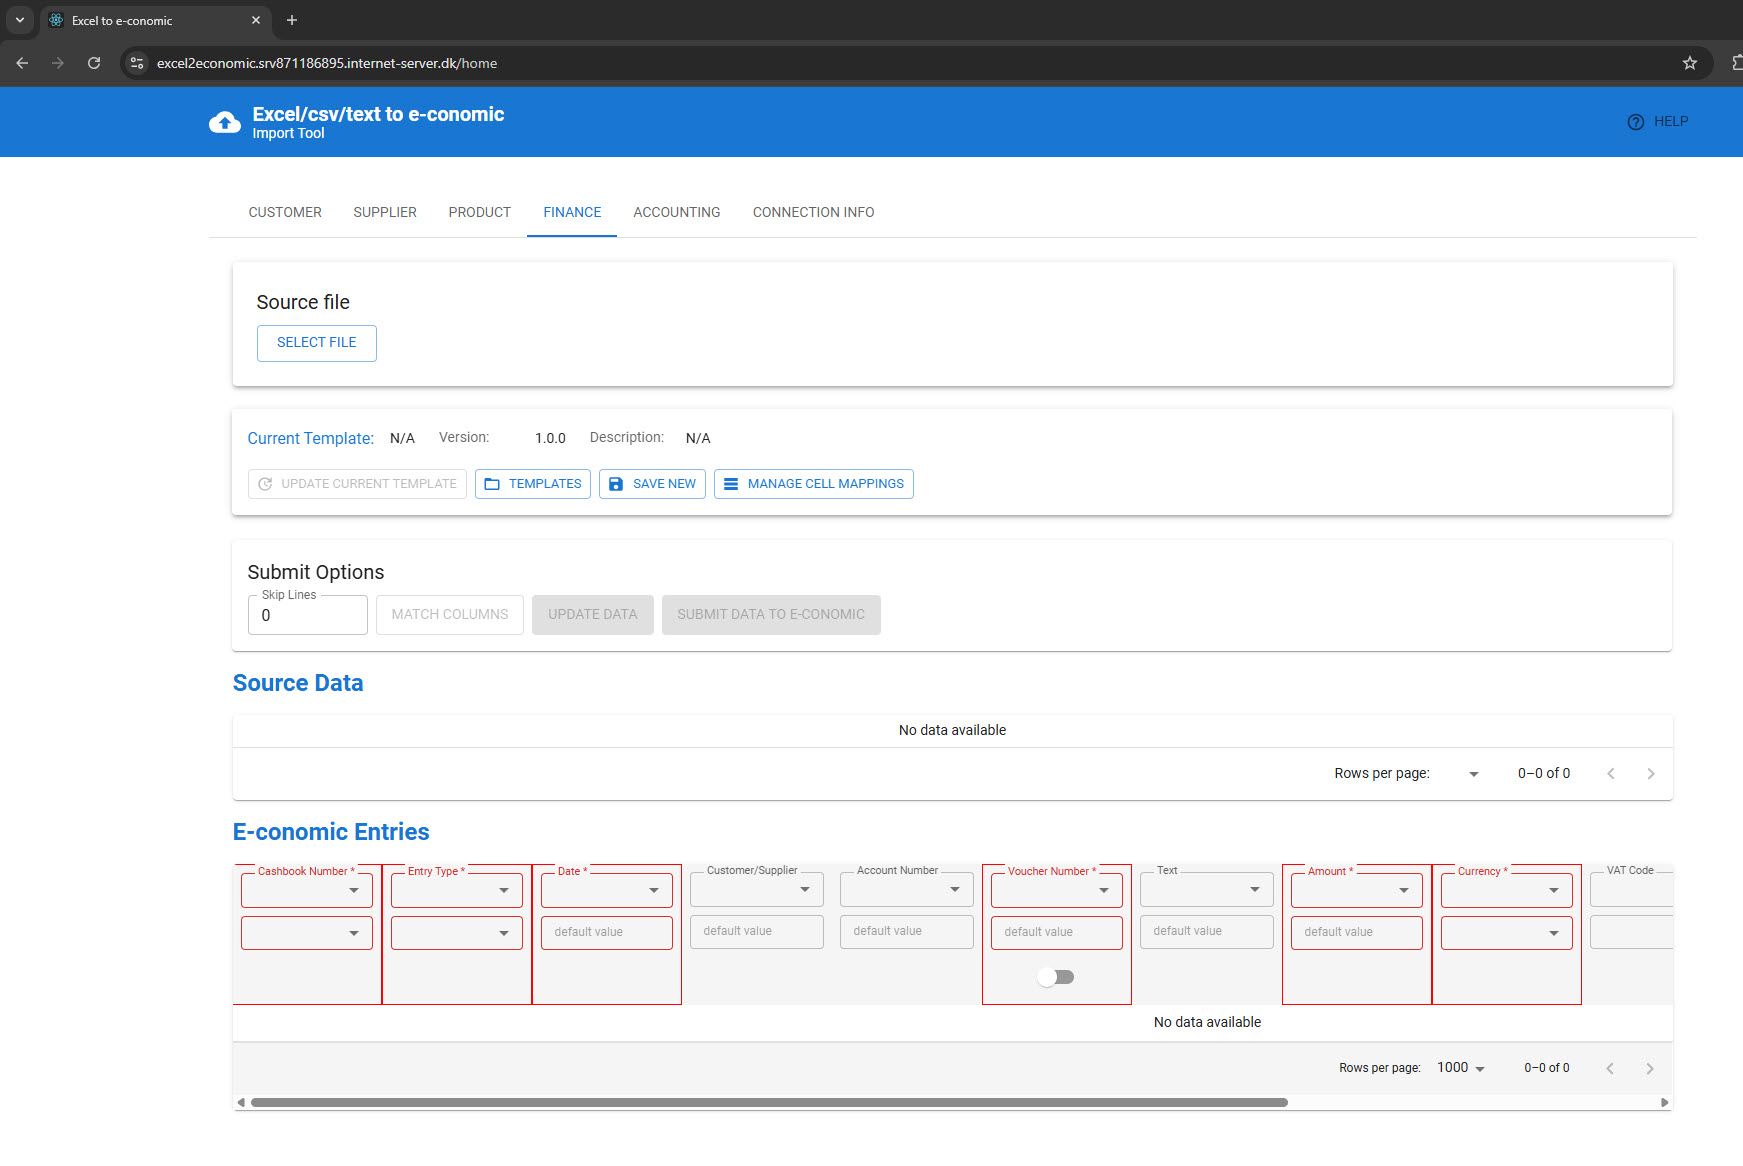Image resolution: width=1743 pixels, height=1166 pixels.
Task: Click Voucher Number default value field
Action: [1057, 933]
